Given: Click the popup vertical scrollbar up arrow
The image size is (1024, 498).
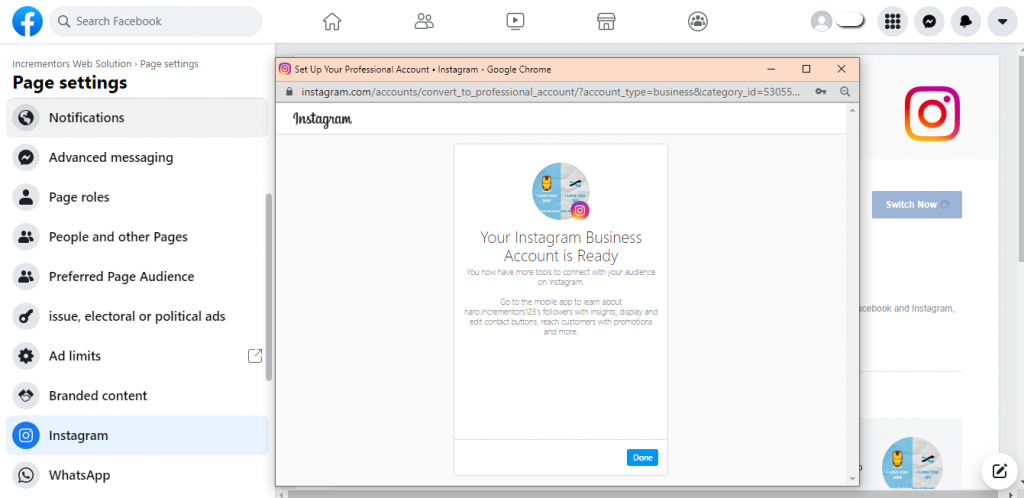Looking at the screenshot, I should tap(852, 110).
